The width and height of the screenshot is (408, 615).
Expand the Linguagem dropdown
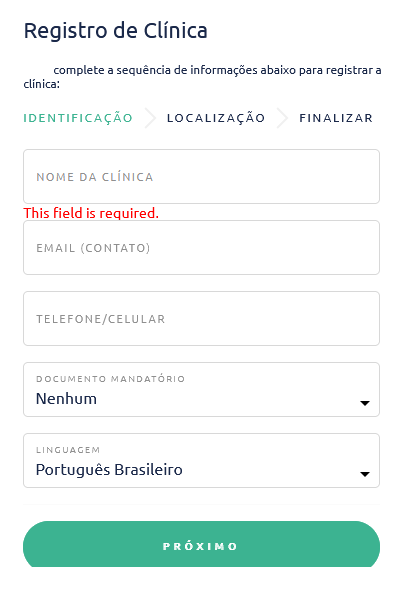(x=201, y=460)
